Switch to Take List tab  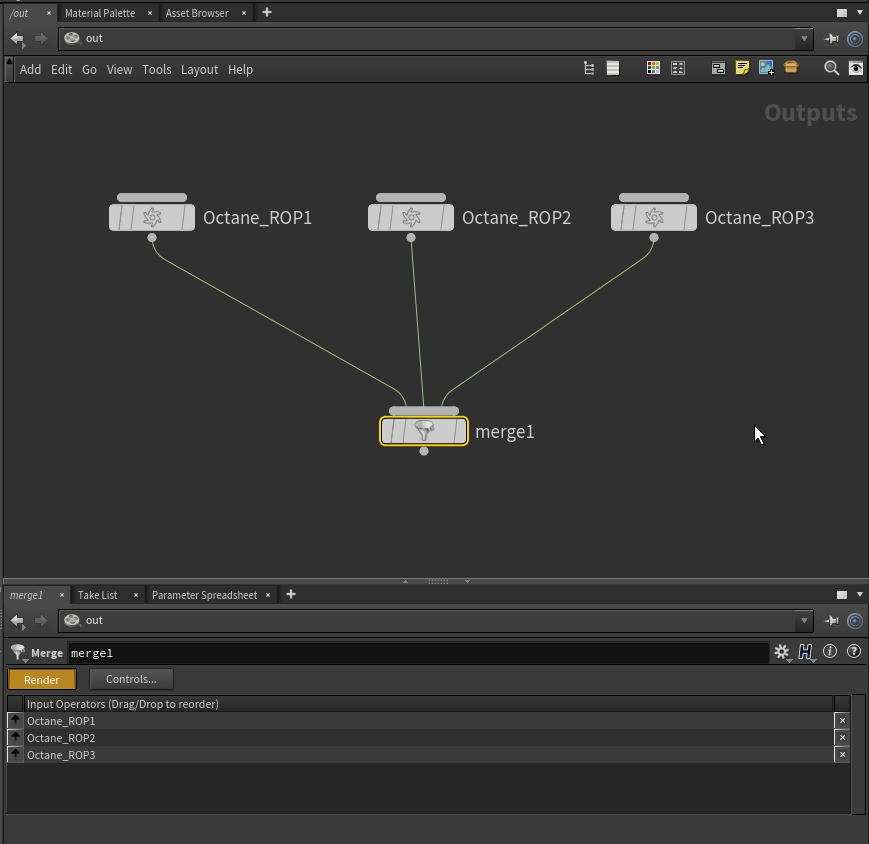(x=98, y=595)
